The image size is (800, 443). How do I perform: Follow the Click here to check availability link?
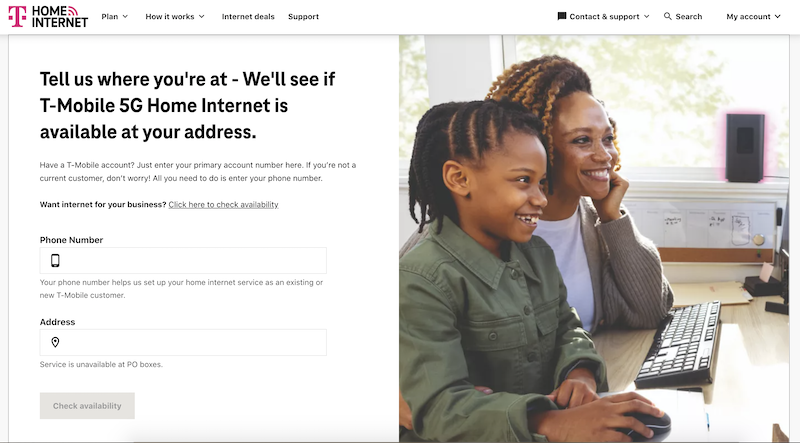223,205
